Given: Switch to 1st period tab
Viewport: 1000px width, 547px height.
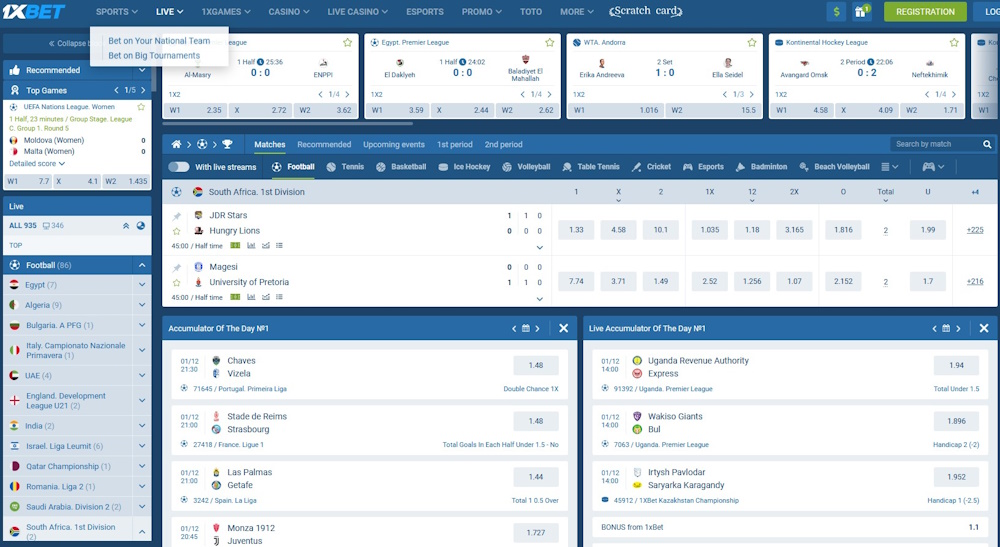Looking at the screenshot, I should [454, 145].
